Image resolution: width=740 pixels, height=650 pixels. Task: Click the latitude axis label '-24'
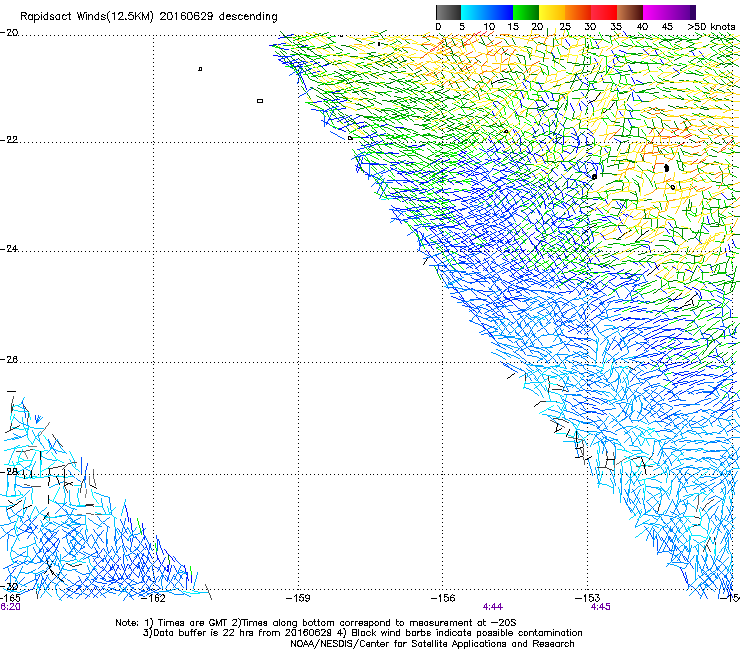tap(9, 248)
